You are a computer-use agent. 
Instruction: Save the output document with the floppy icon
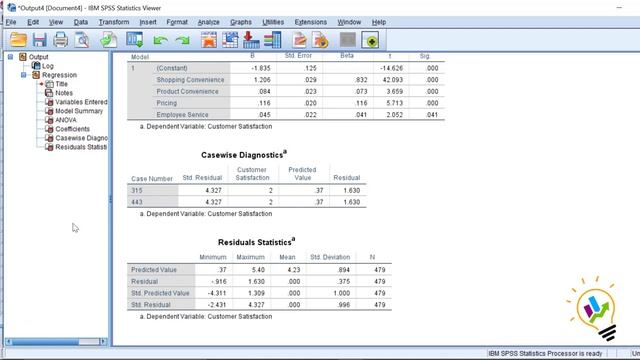[x=40, y=40]
